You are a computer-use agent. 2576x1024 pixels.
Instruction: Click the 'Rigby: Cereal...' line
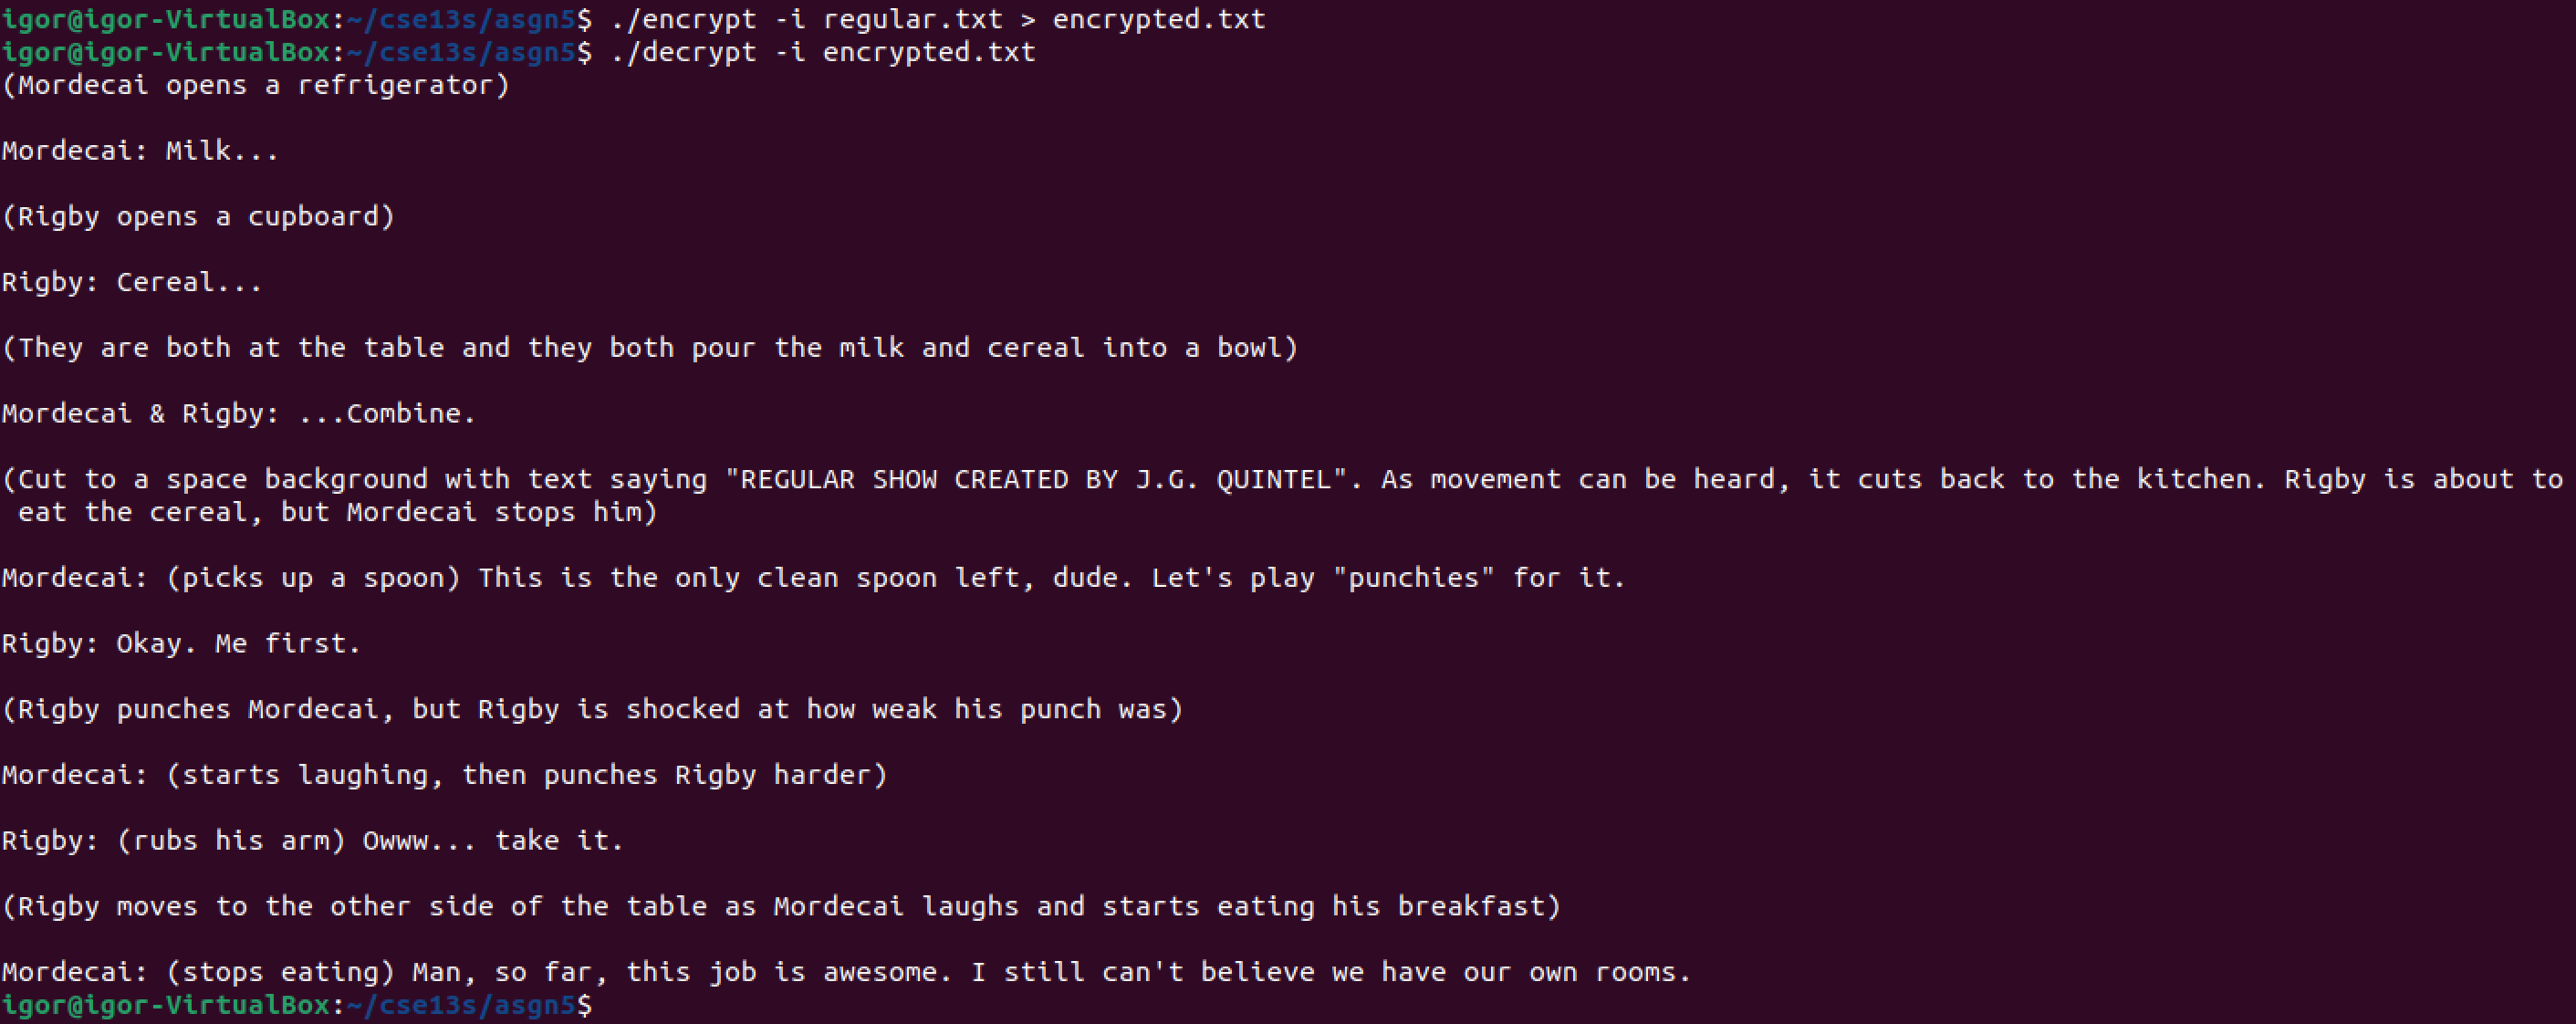tap(132, 283)
